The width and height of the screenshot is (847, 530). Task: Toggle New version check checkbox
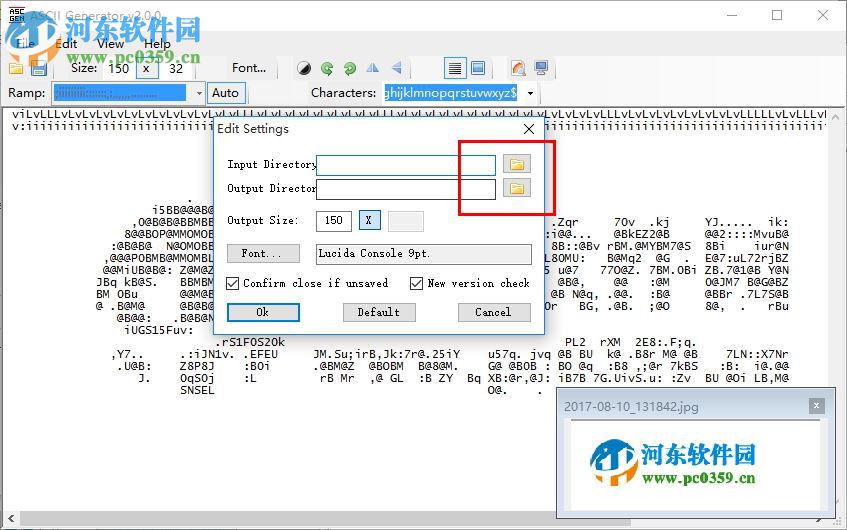coord(416,284)
